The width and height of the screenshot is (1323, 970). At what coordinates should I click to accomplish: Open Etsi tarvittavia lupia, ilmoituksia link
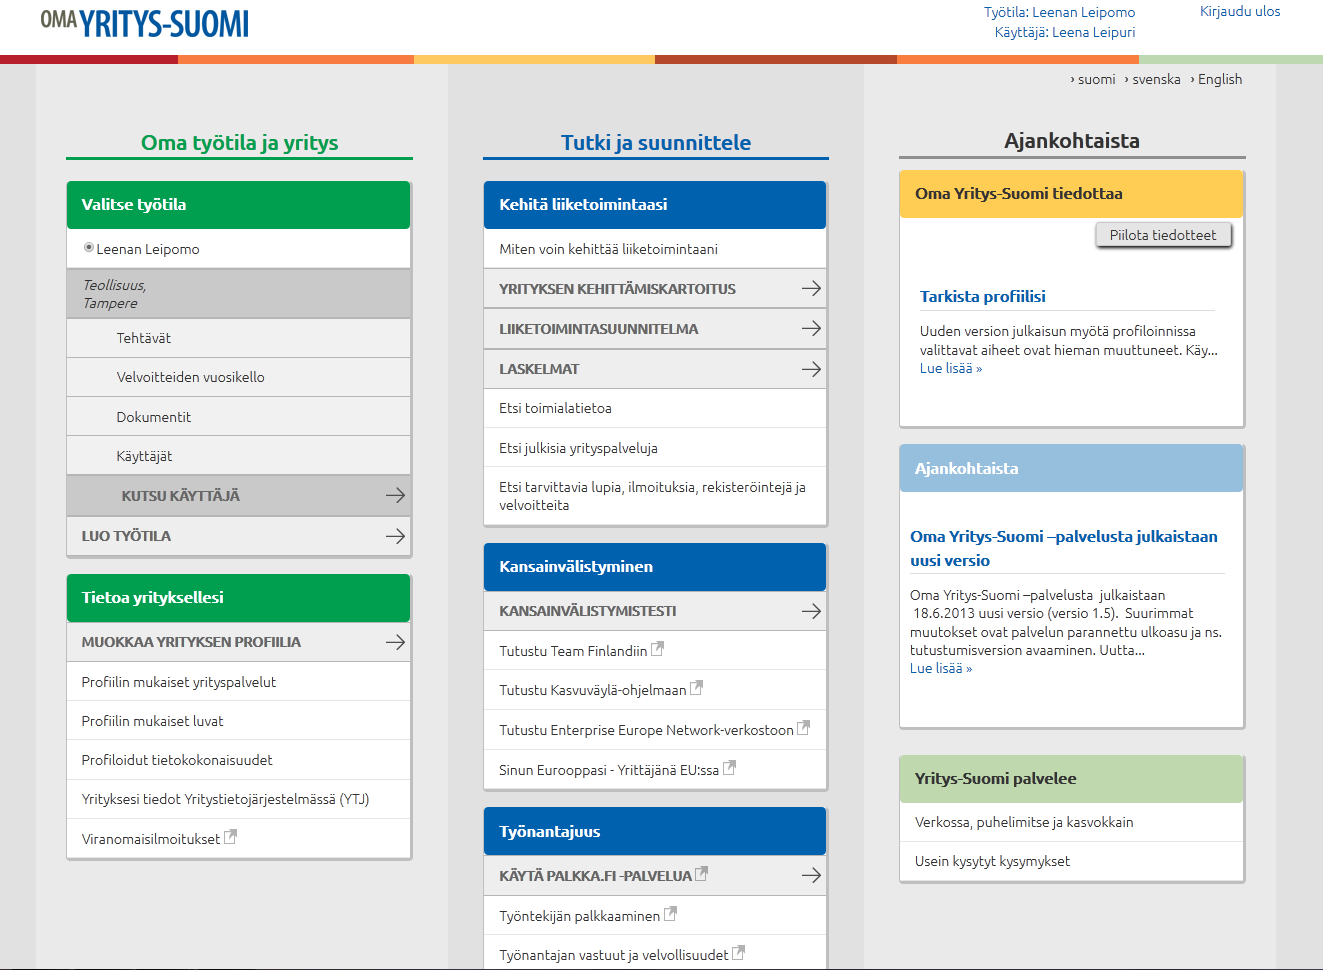click(652, 496)
